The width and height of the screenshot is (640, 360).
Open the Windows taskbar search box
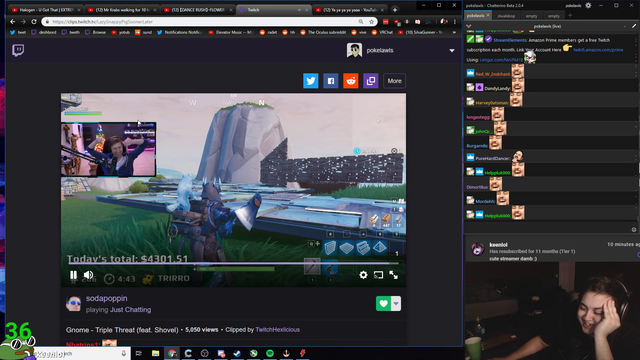82,353
